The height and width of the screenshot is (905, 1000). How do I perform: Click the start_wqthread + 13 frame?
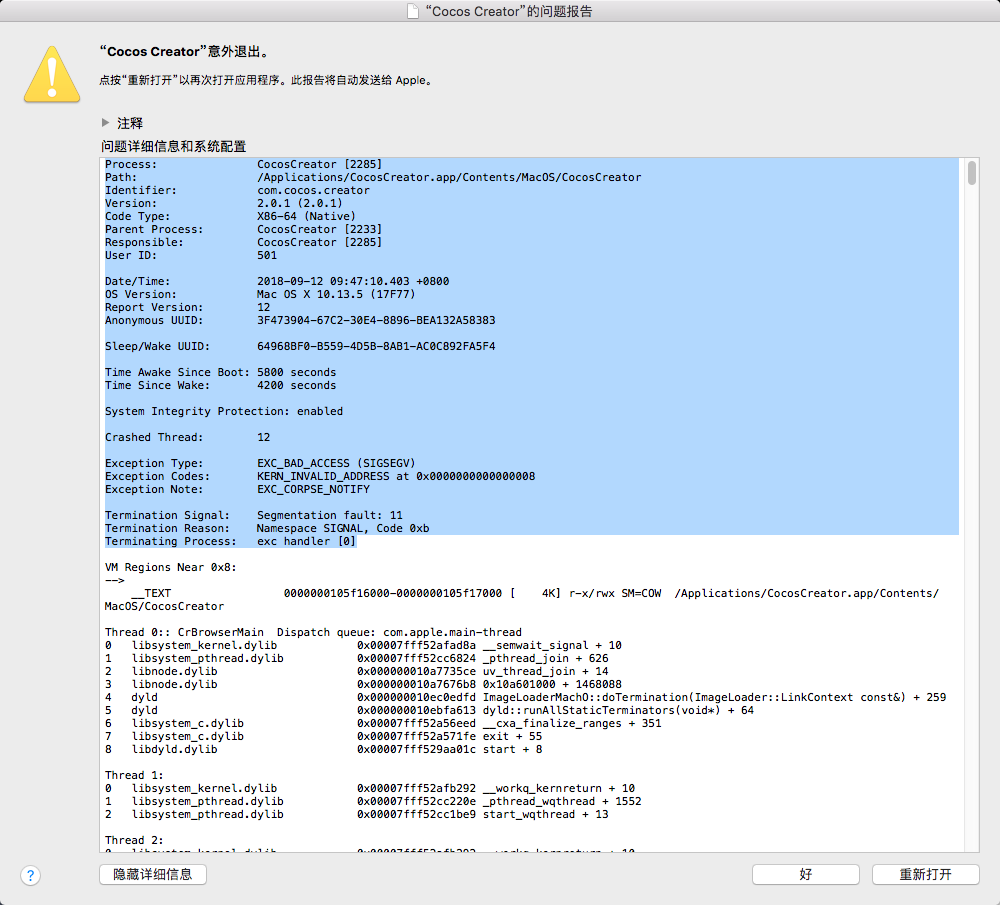[357, 814]
